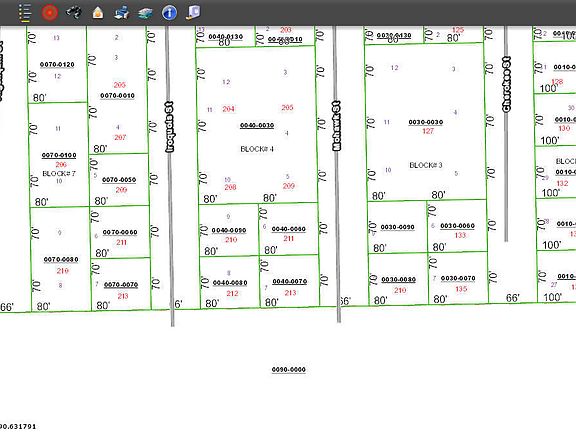The height and width of the screenshot is (432, 576).
Task: Open the map legend list icon
Action: tap(25, 12)
